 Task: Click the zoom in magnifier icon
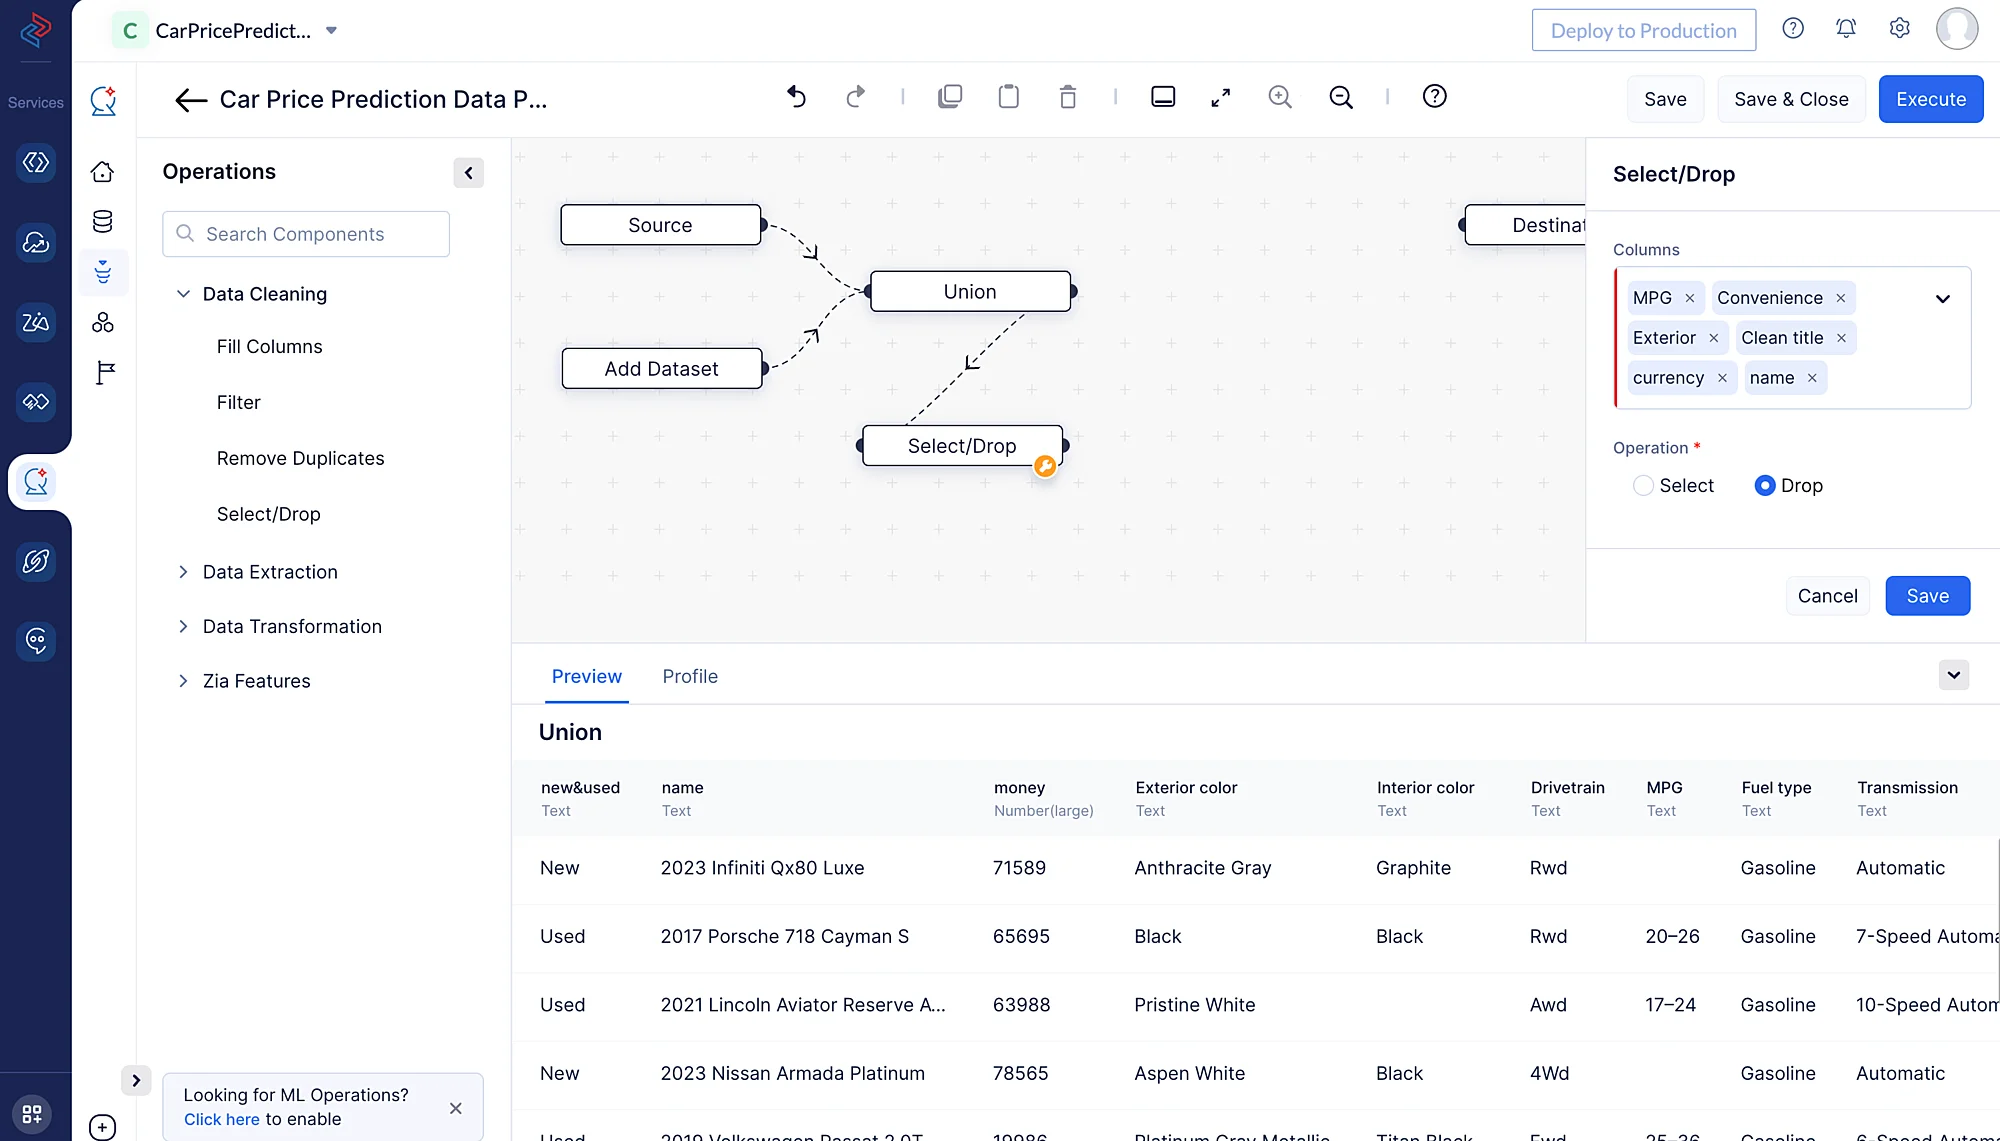click(1280, 97)
